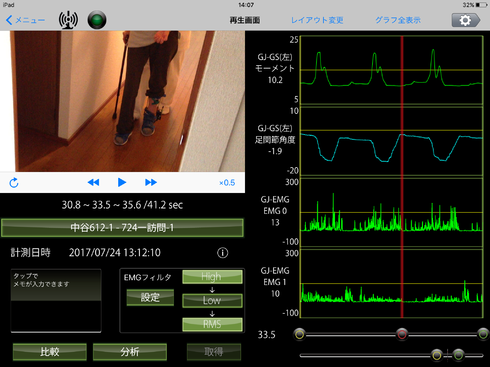
Task: Restart video with the reload icon
Action: (14, 182)
